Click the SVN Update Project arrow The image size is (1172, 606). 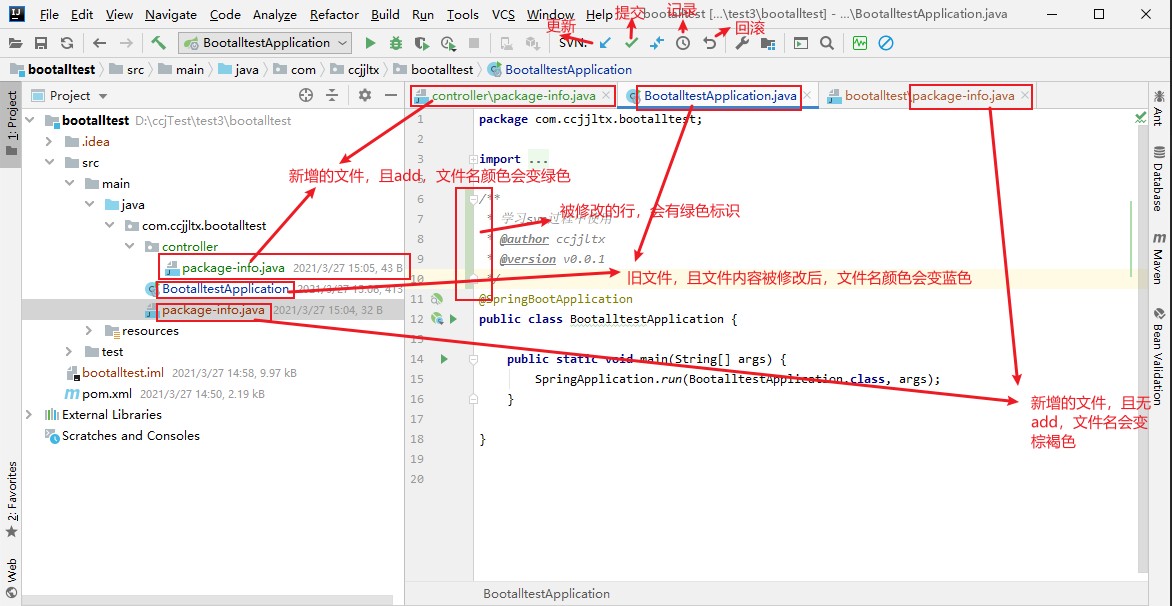click(605, 43)
